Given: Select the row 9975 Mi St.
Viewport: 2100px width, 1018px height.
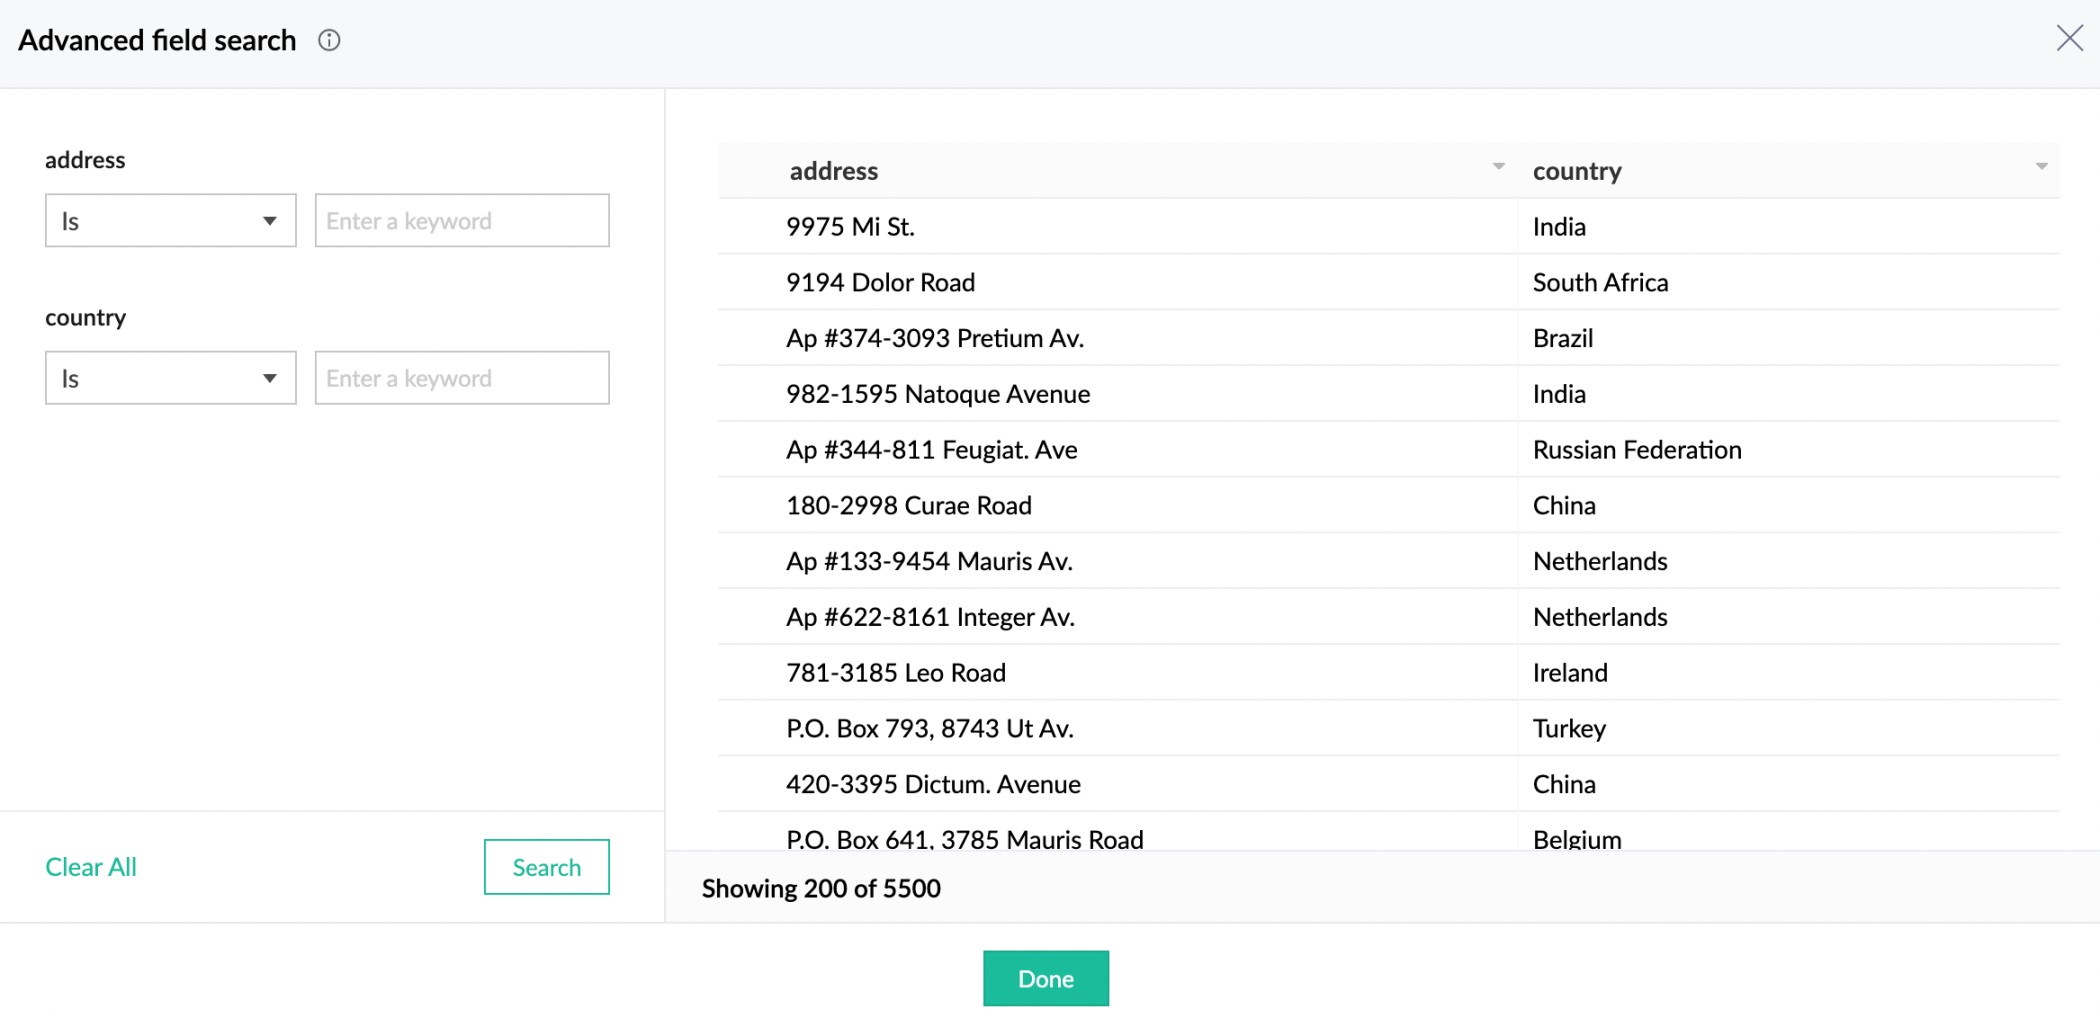Looking at the screenshot, I should coord(850,227).
